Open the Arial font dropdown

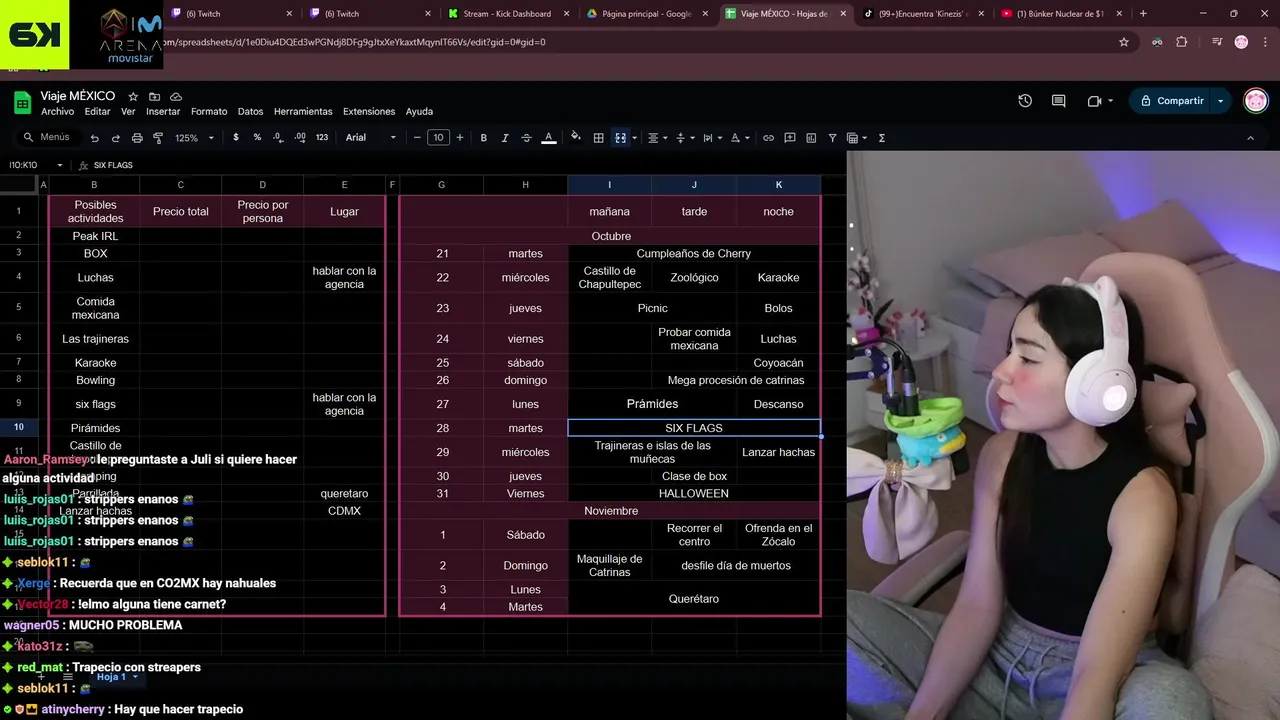[x=371, y=138]
